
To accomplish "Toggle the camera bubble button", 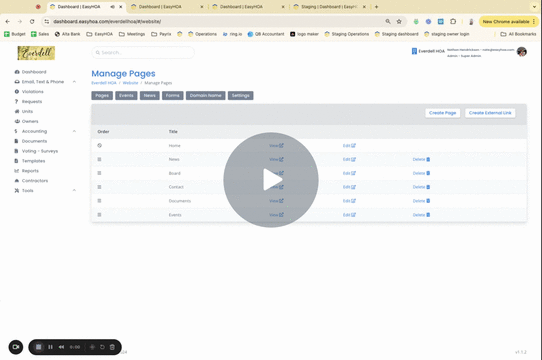I will click(16, 347).
